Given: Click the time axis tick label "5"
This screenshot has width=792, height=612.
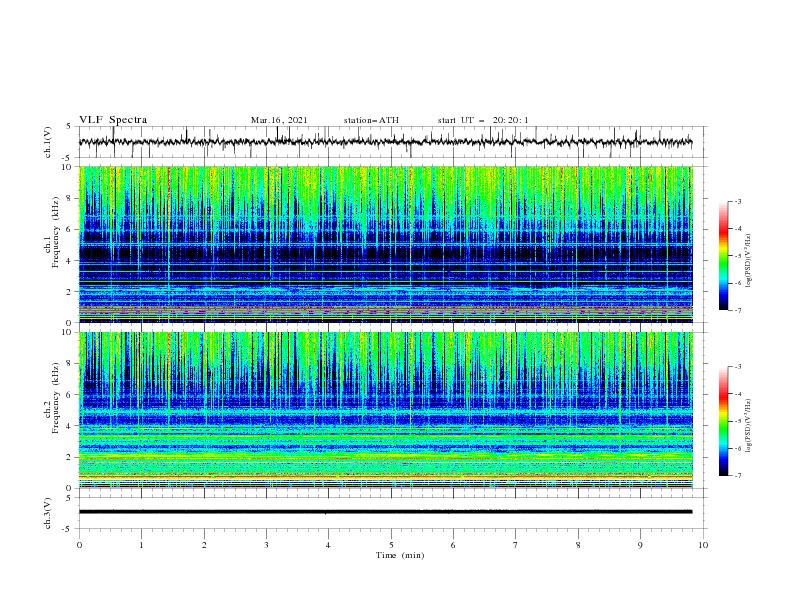Looking at the screenshot, I should pyautogui.click(x=391, y=545).
